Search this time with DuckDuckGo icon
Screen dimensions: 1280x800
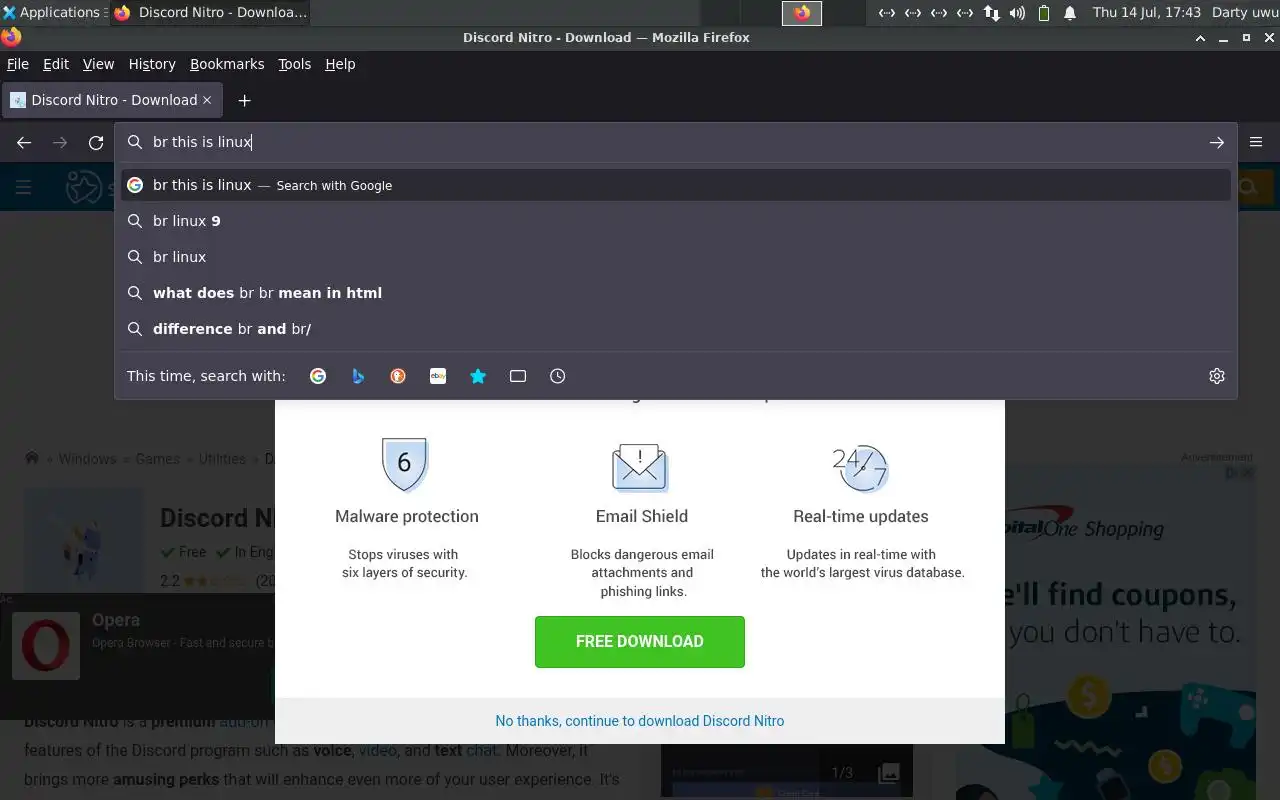(x=398, y=376)
